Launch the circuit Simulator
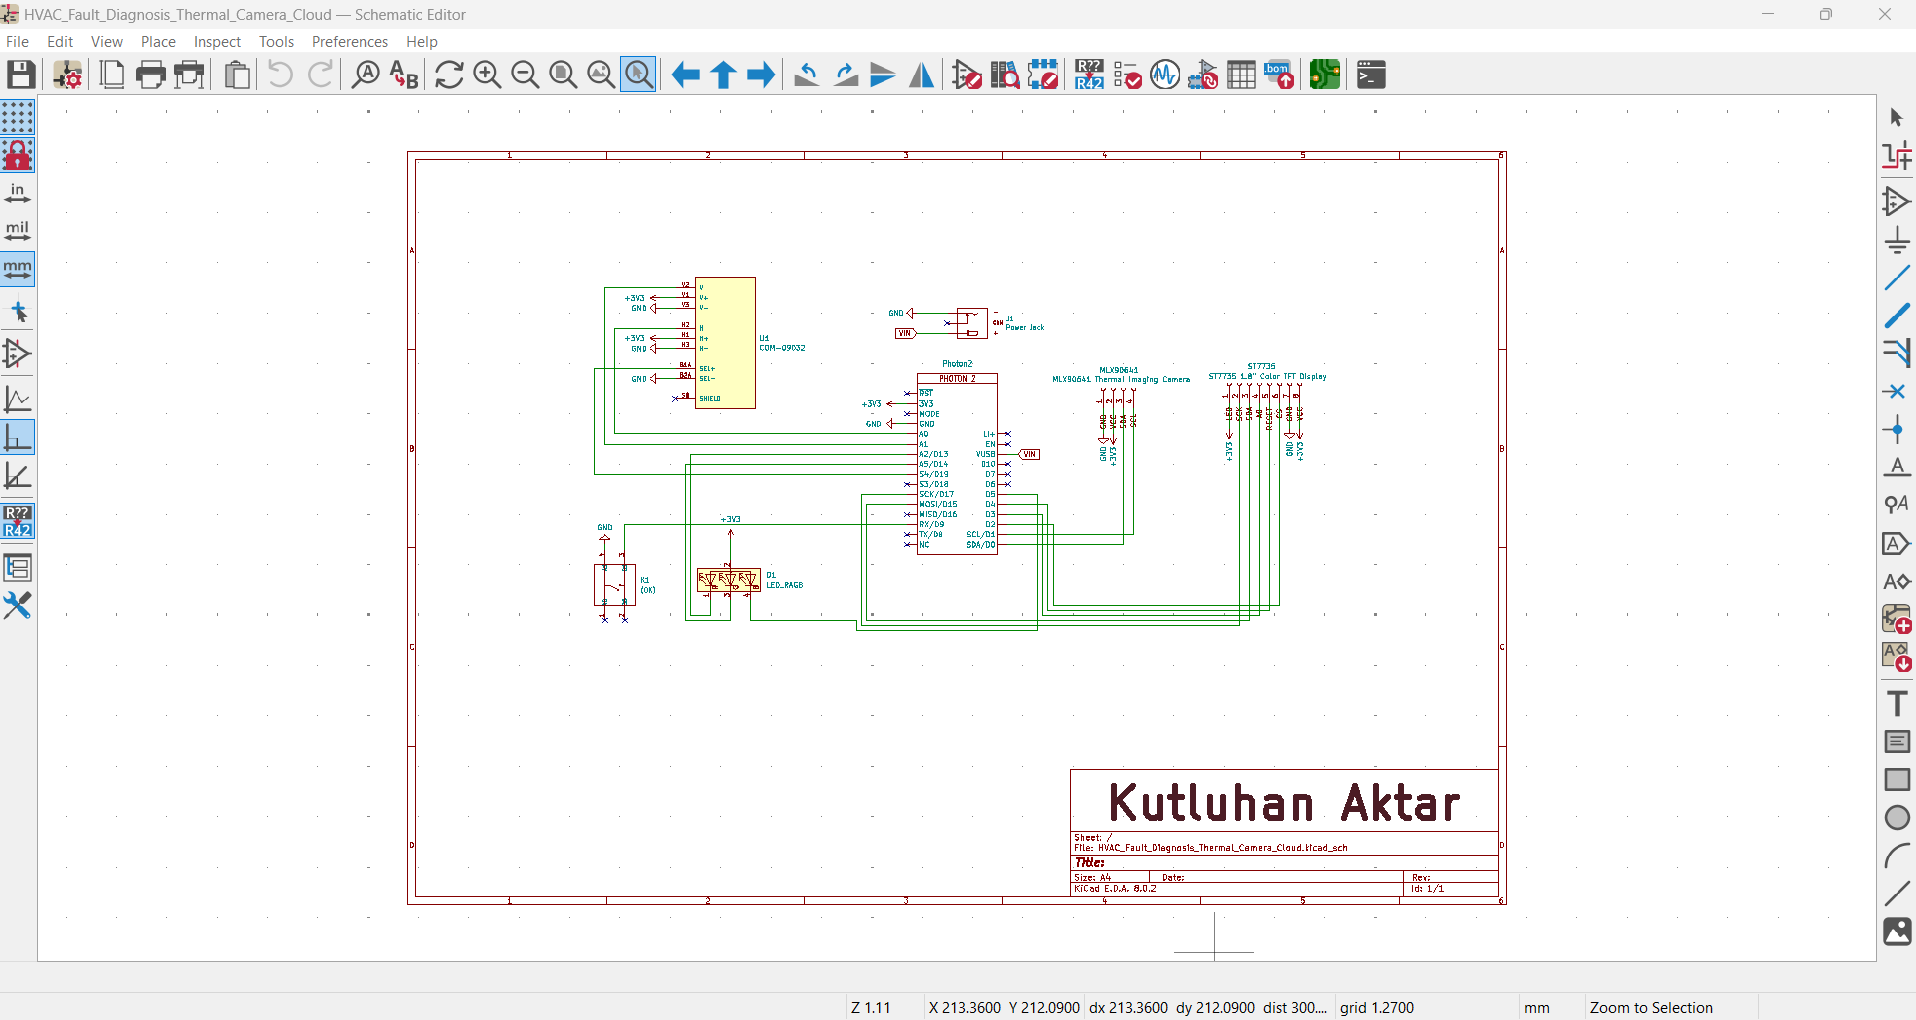The width and height of the screenshot is (1916, 1020). click(1164, 74)
